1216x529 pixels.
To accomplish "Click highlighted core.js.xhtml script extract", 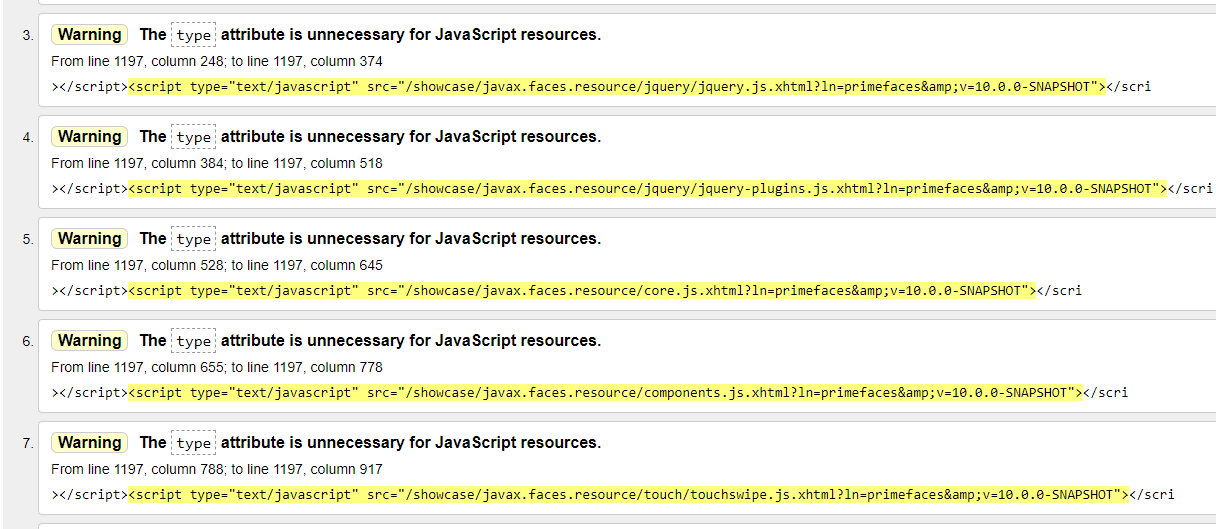I will [x=582, y=291].
